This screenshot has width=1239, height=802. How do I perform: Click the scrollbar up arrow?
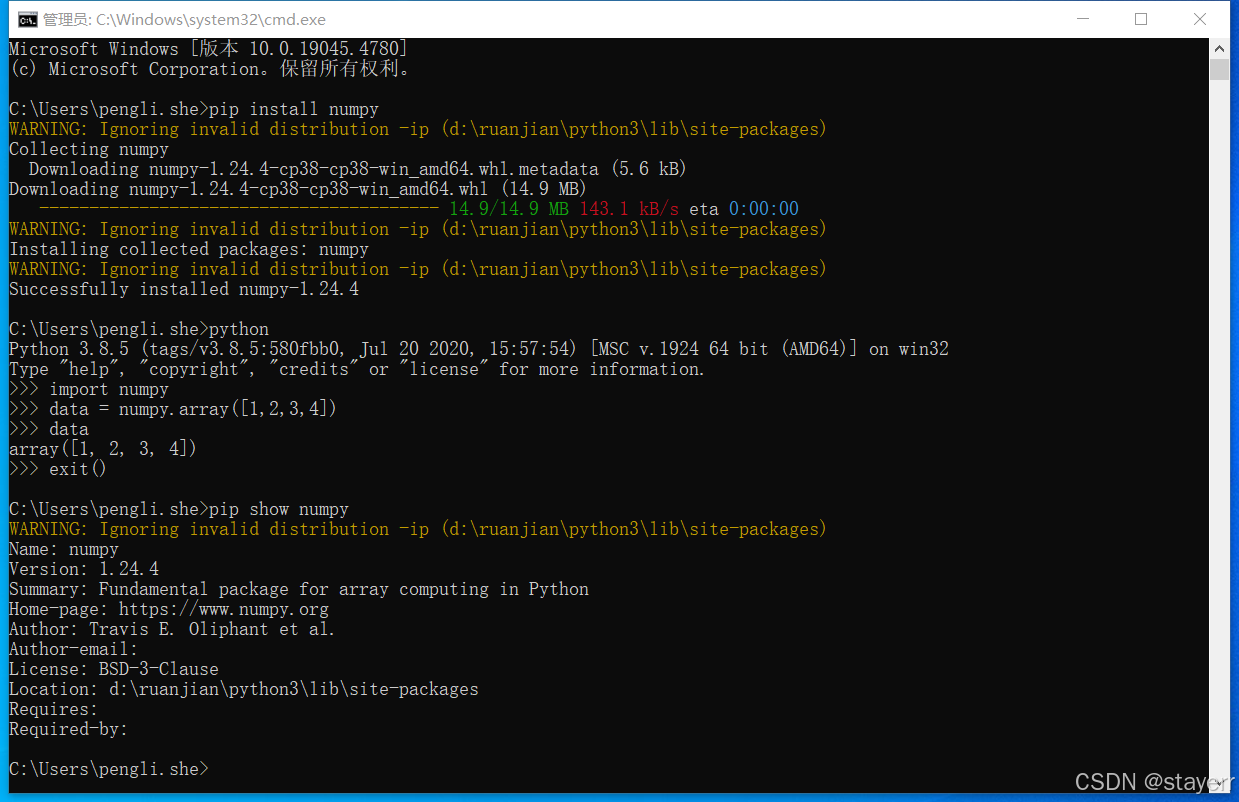pos(1219,48)
